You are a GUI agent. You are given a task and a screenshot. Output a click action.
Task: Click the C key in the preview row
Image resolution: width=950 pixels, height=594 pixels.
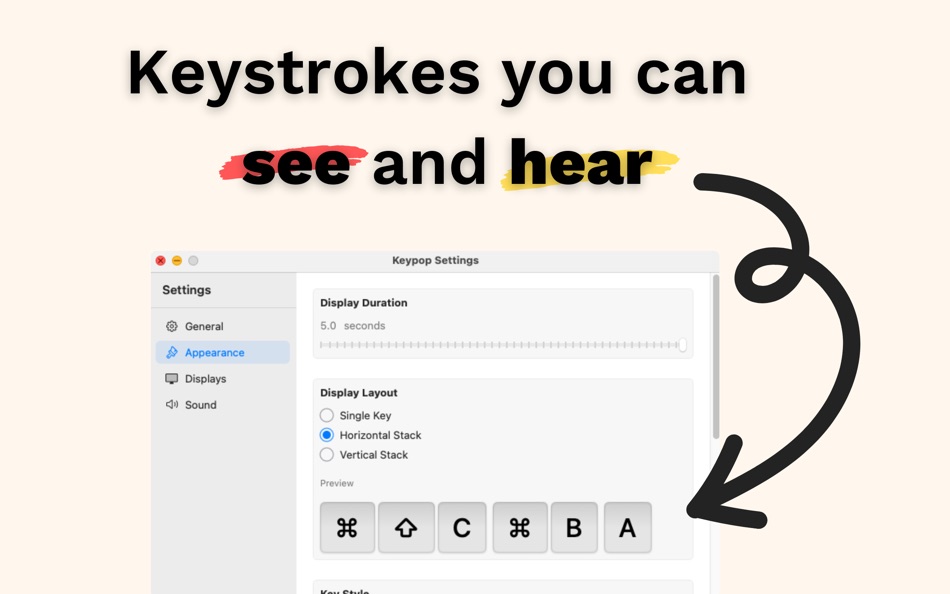(462, 527)
